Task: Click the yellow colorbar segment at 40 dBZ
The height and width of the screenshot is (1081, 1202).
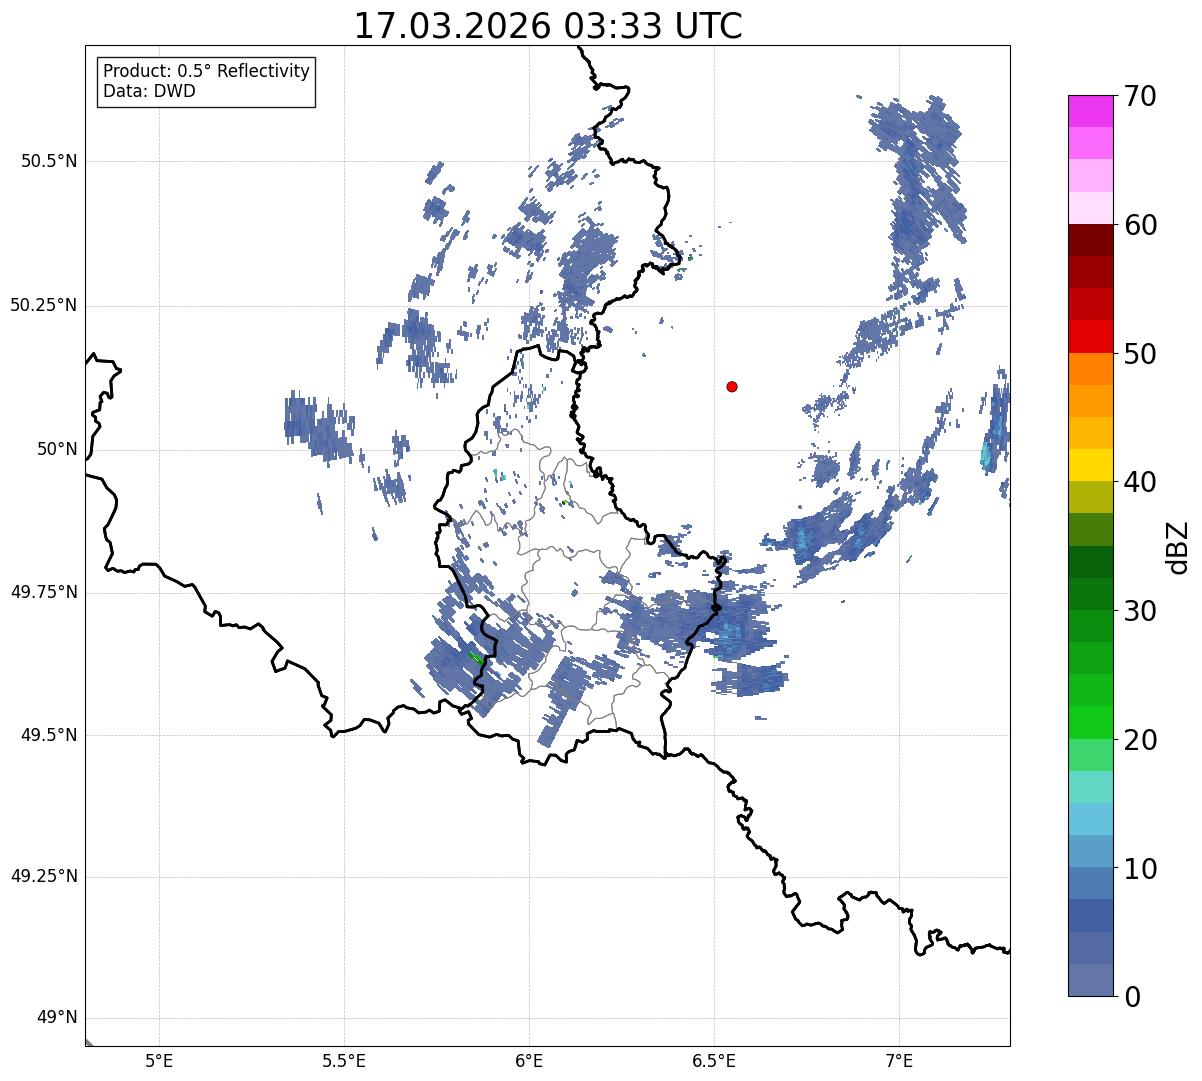Action: coord(1091,465)
